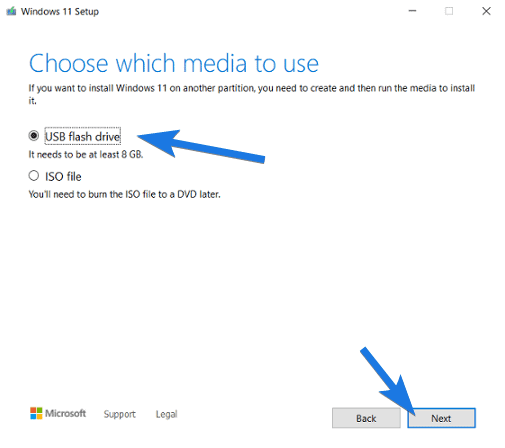This screenshot has width=505, height=448.
Task: Go back with the Back button
Action: 366,418
